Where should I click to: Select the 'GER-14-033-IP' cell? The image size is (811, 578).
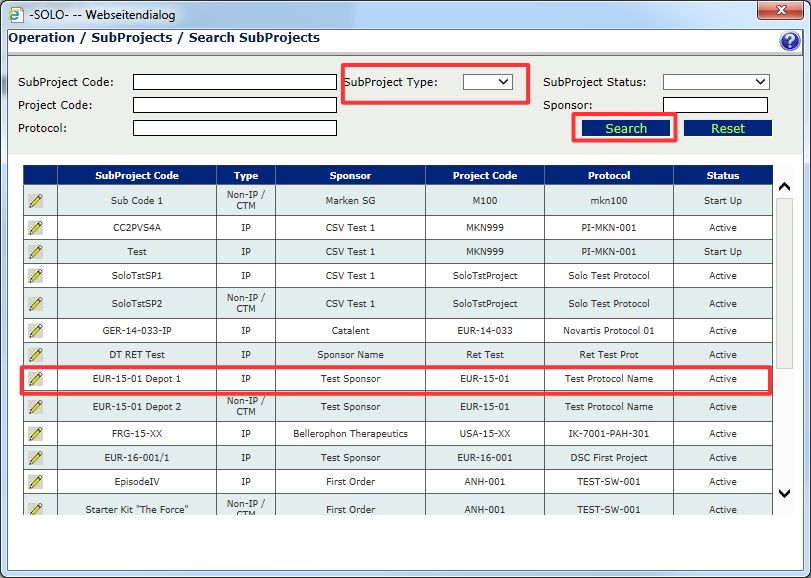[137, 330]
